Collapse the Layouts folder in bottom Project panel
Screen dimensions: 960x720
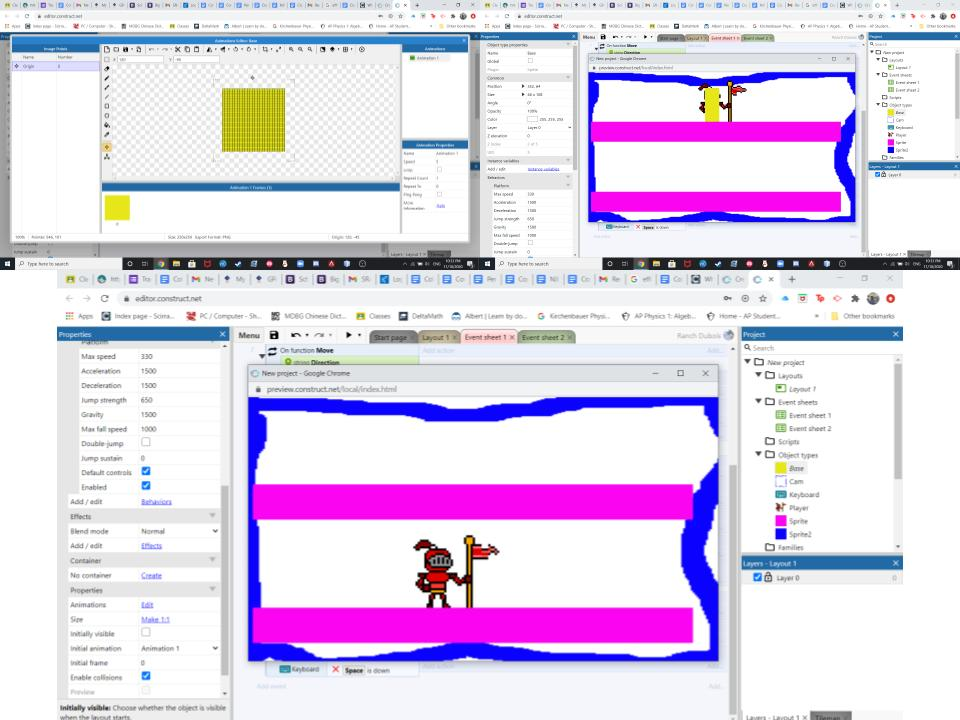click(x=759, y=375)
